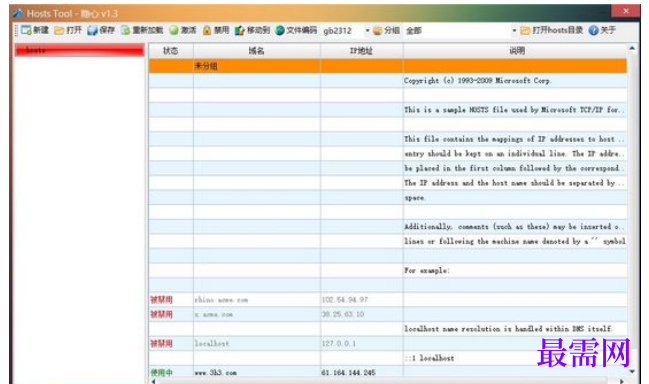Click the vertical scrollbar down arrow
The height and width of the screenshot is (384, 649).
(632, 372)
